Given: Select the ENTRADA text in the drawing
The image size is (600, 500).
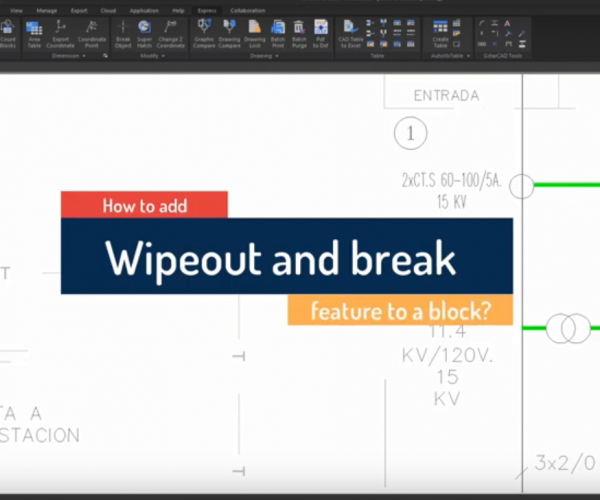Looking at the screenshot, I should (x=447, y=96).
